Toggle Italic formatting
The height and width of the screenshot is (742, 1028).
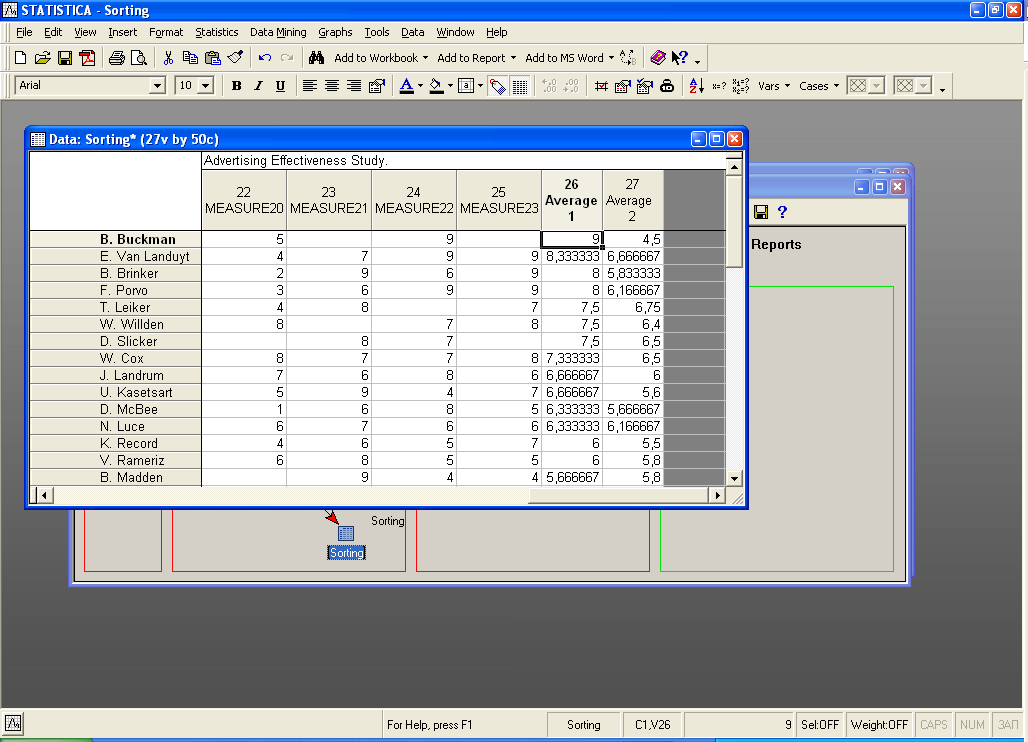[x=258, y=86]
